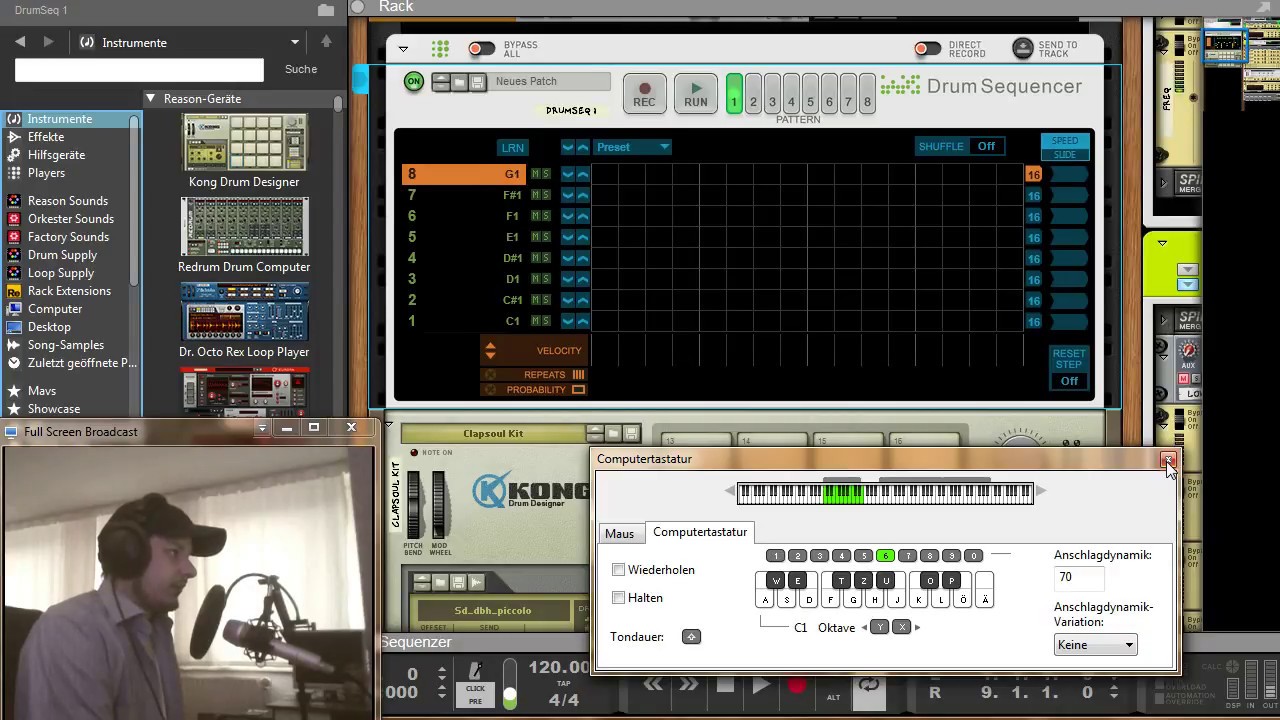Check the Wiederholen checkbox
The width and height of the screenshot is (1280, 720).
pos(618,570)
